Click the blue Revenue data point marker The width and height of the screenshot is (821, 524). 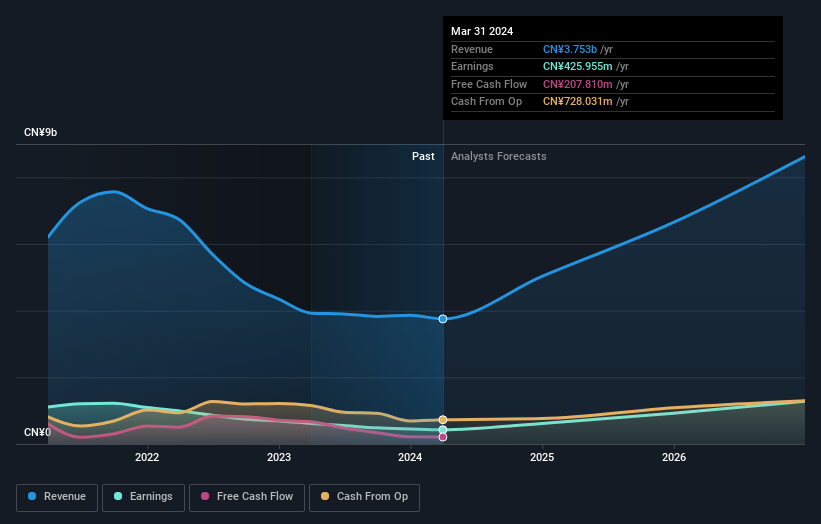pos(443,319)
